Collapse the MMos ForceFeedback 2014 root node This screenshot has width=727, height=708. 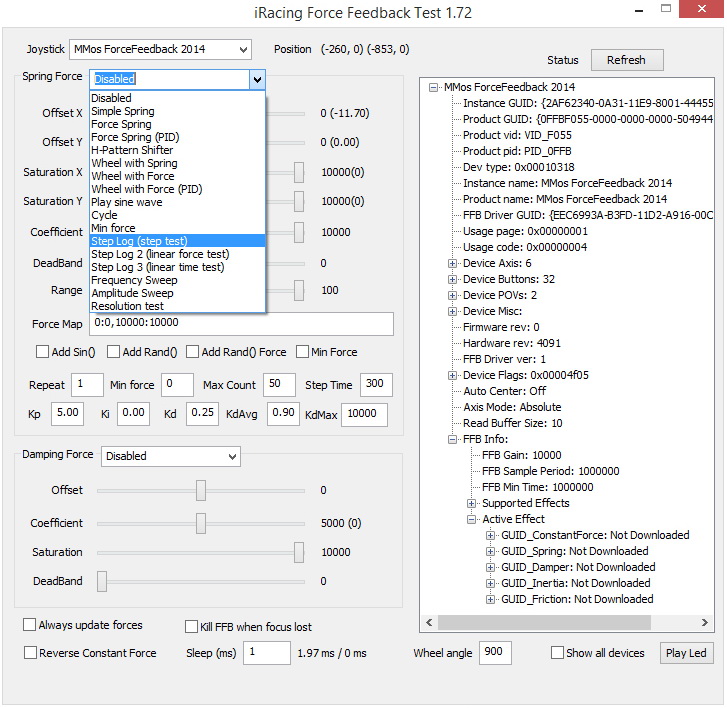coord(434,87)
